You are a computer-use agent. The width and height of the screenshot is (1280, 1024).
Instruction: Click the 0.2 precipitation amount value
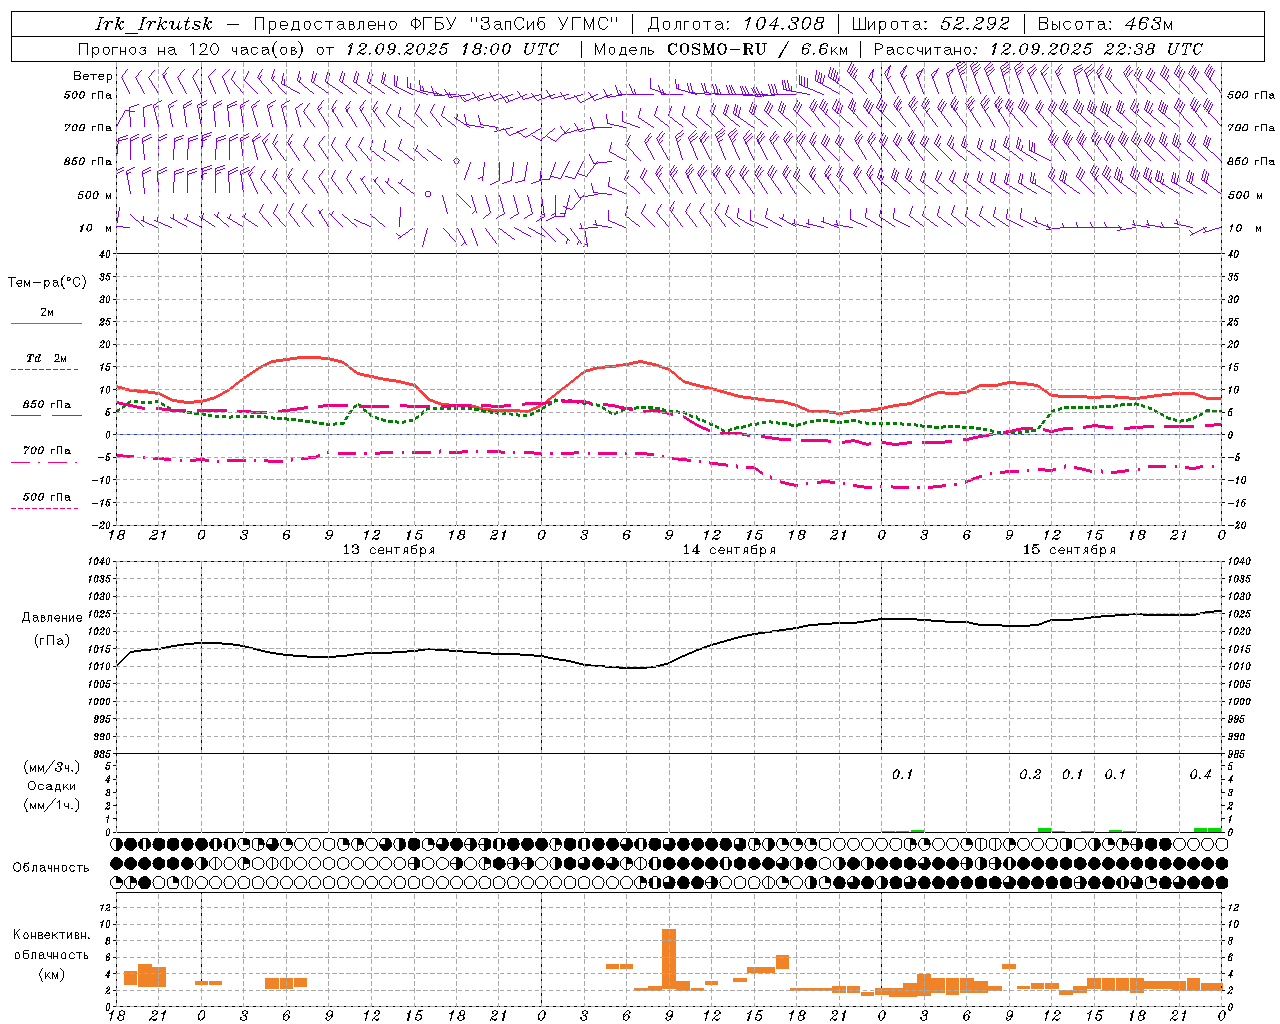[1030, 774]
